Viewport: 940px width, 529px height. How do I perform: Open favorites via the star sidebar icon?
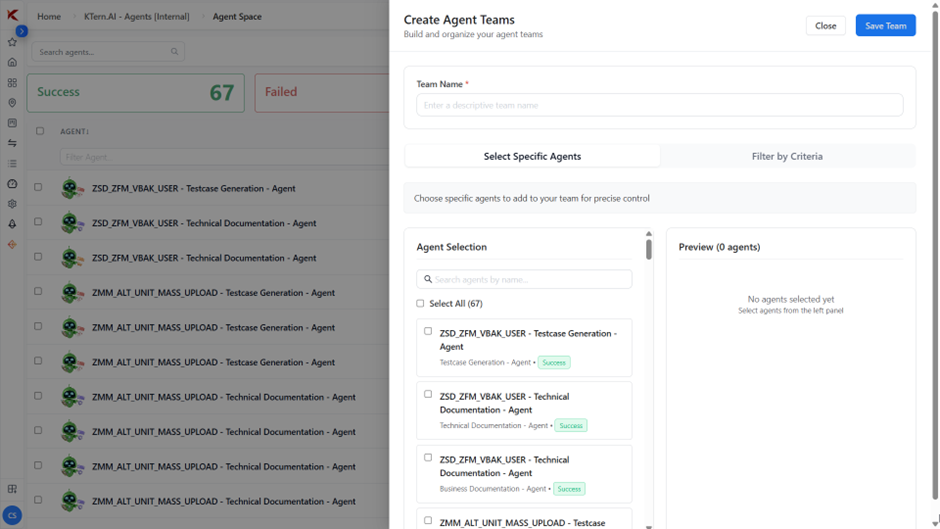coord(12,42)
